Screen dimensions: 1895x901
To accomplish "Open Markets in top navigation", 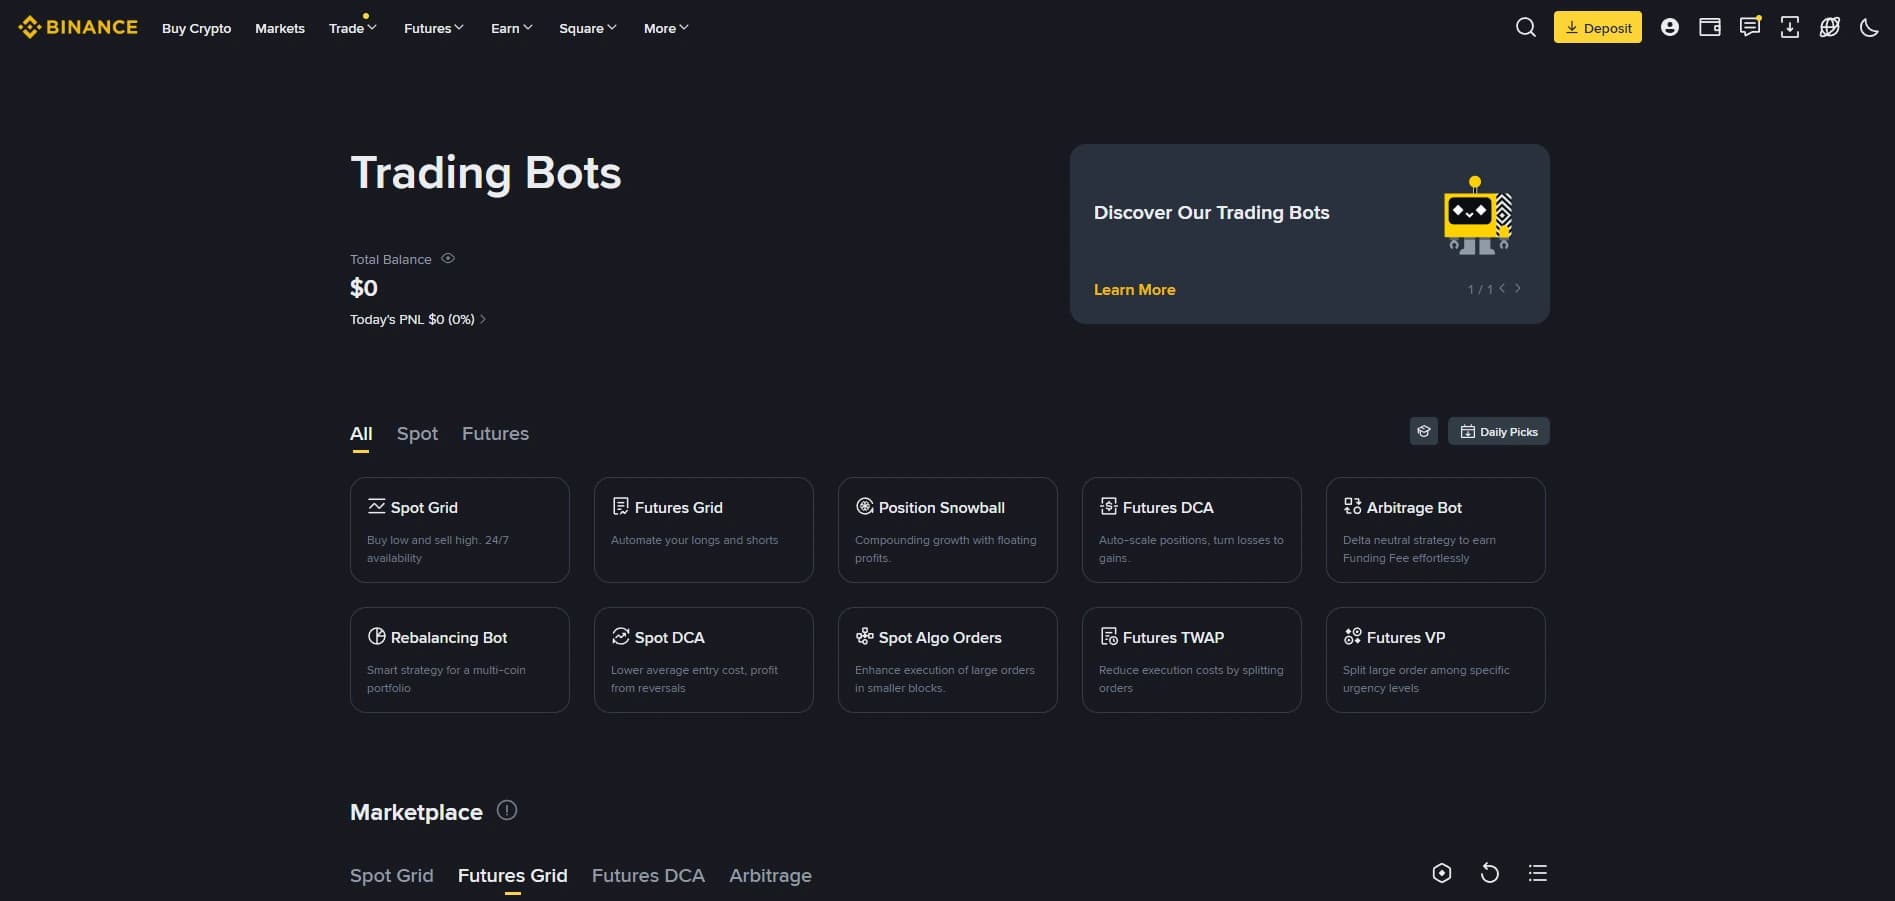I will pos(280,28).
